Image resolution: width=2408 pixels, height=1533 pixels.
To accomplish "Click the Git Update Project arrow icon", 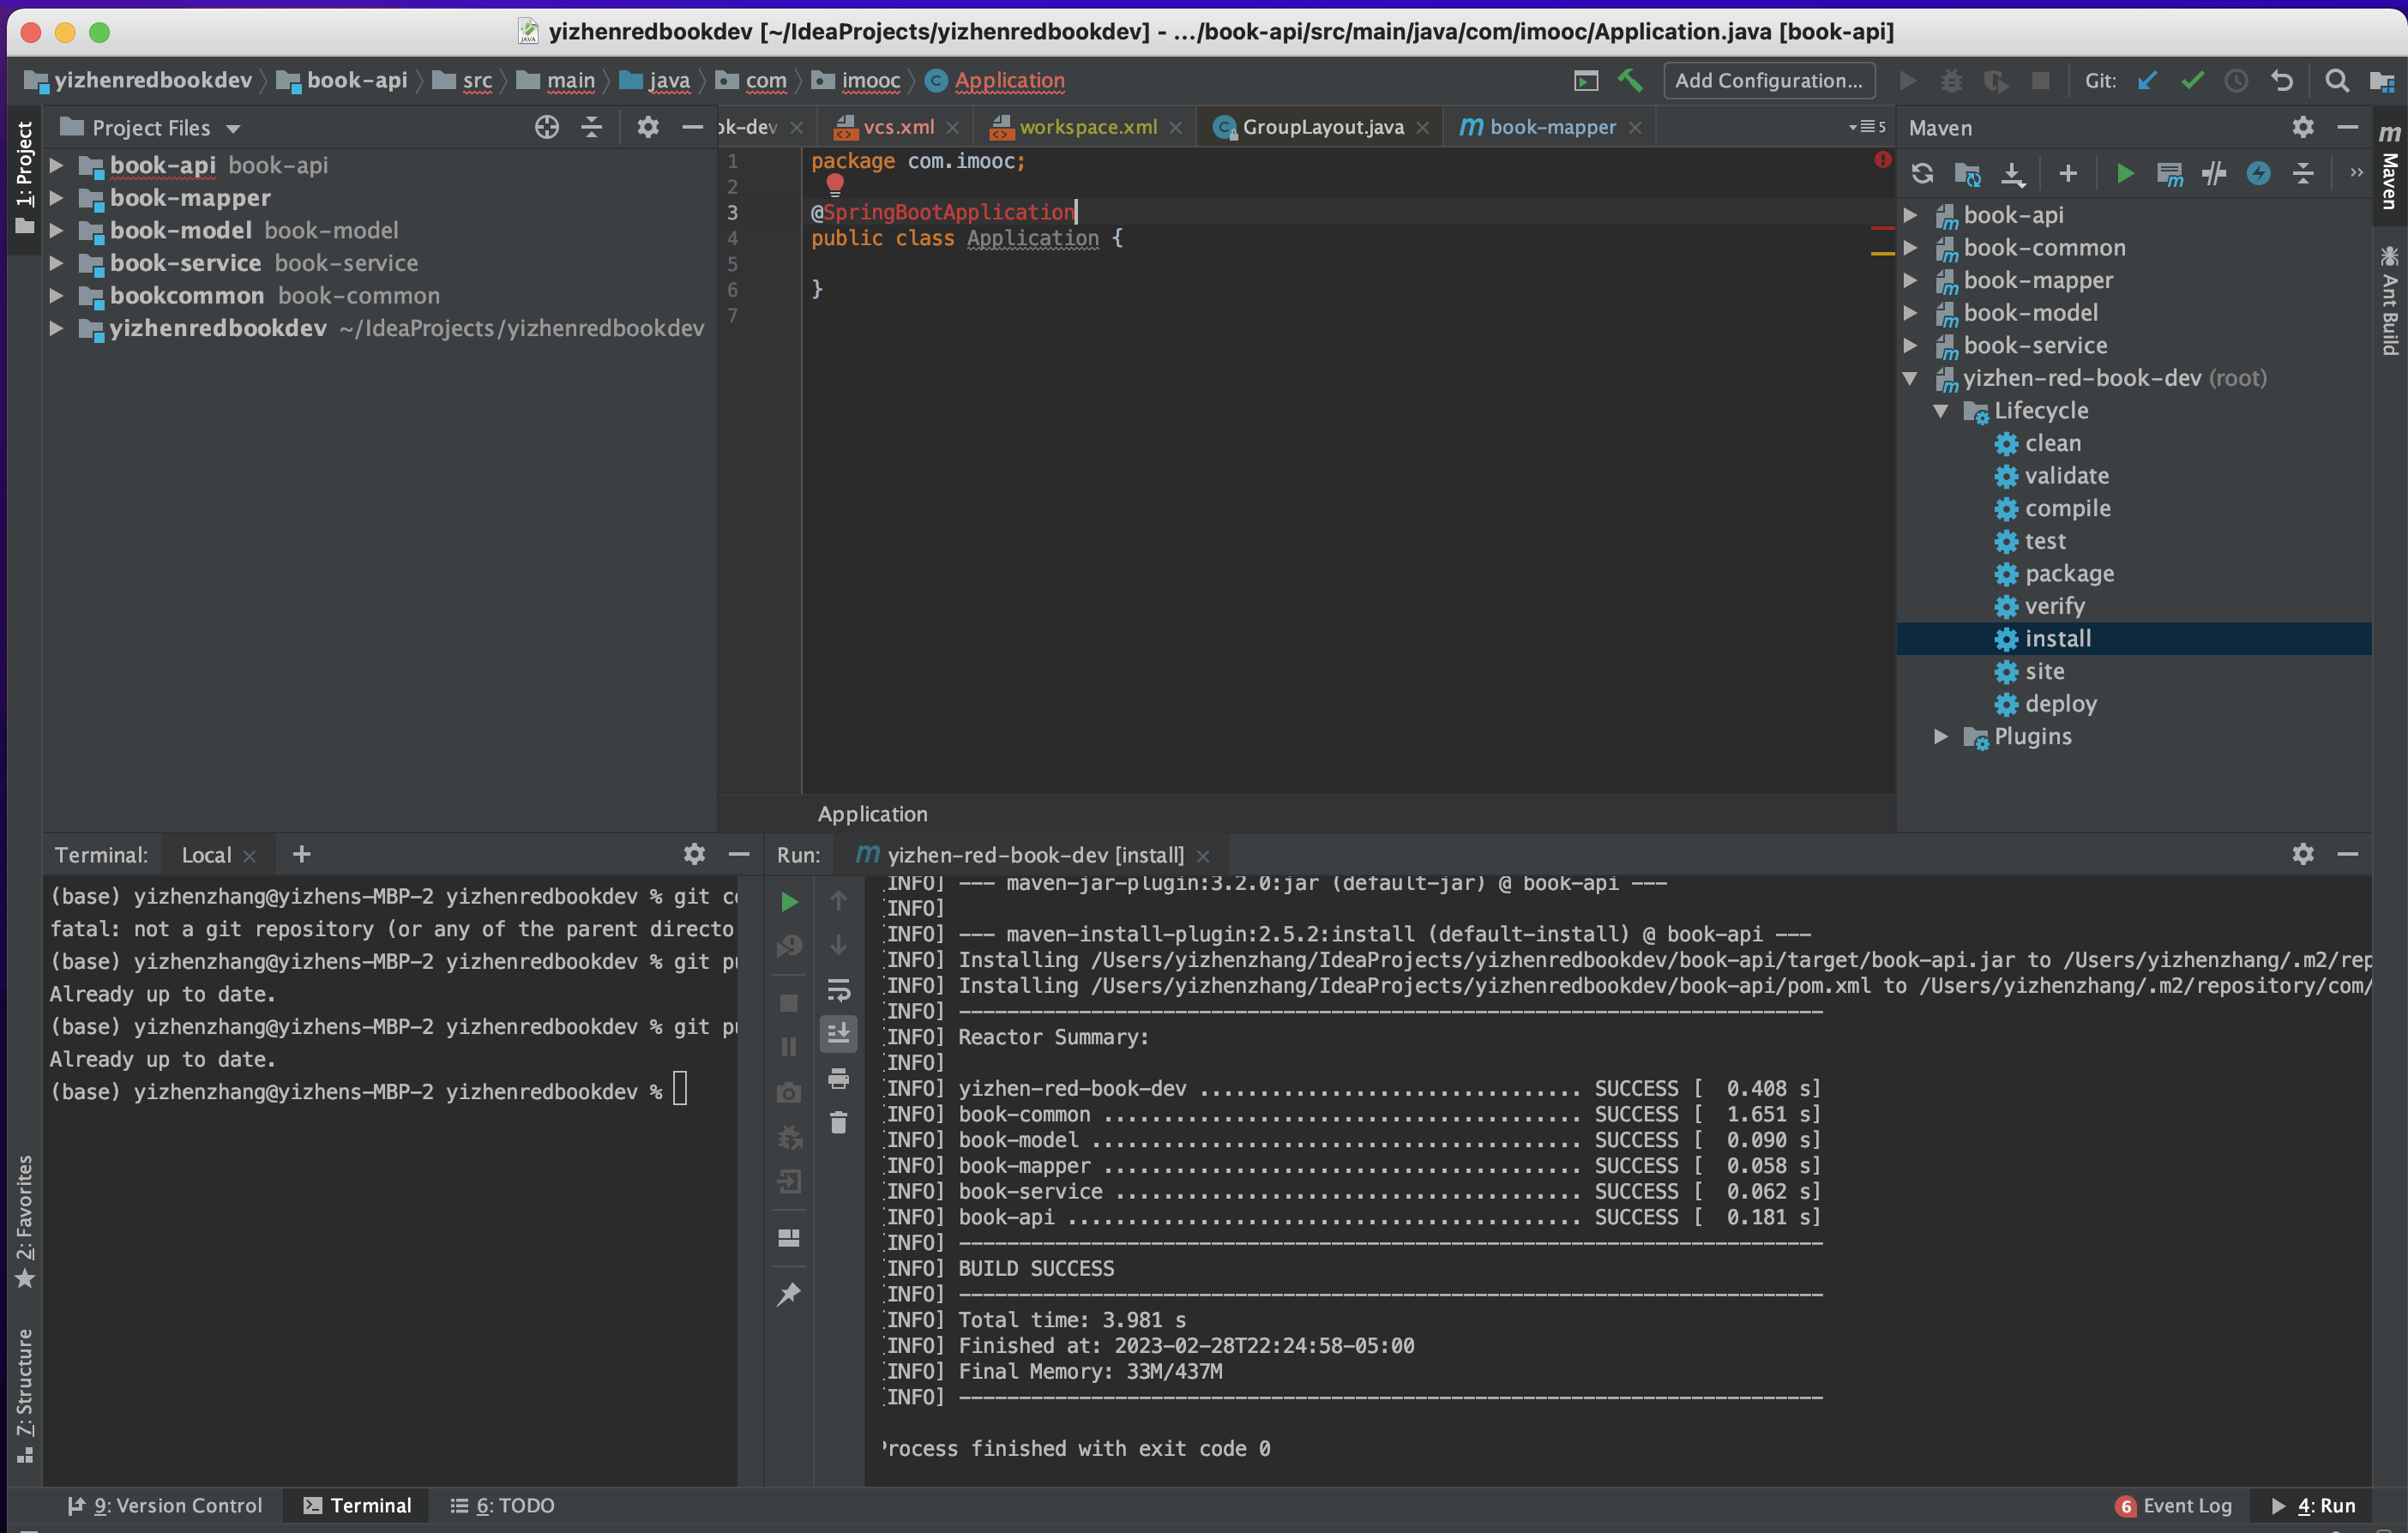I will coord(2147,81).
